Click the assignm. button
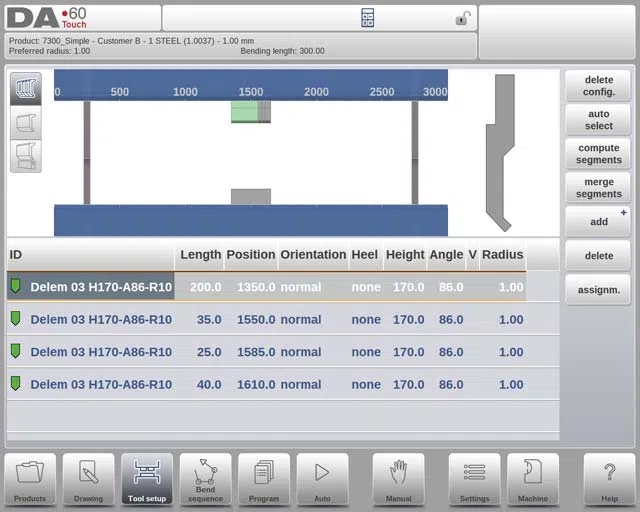 tap(598, 290)
